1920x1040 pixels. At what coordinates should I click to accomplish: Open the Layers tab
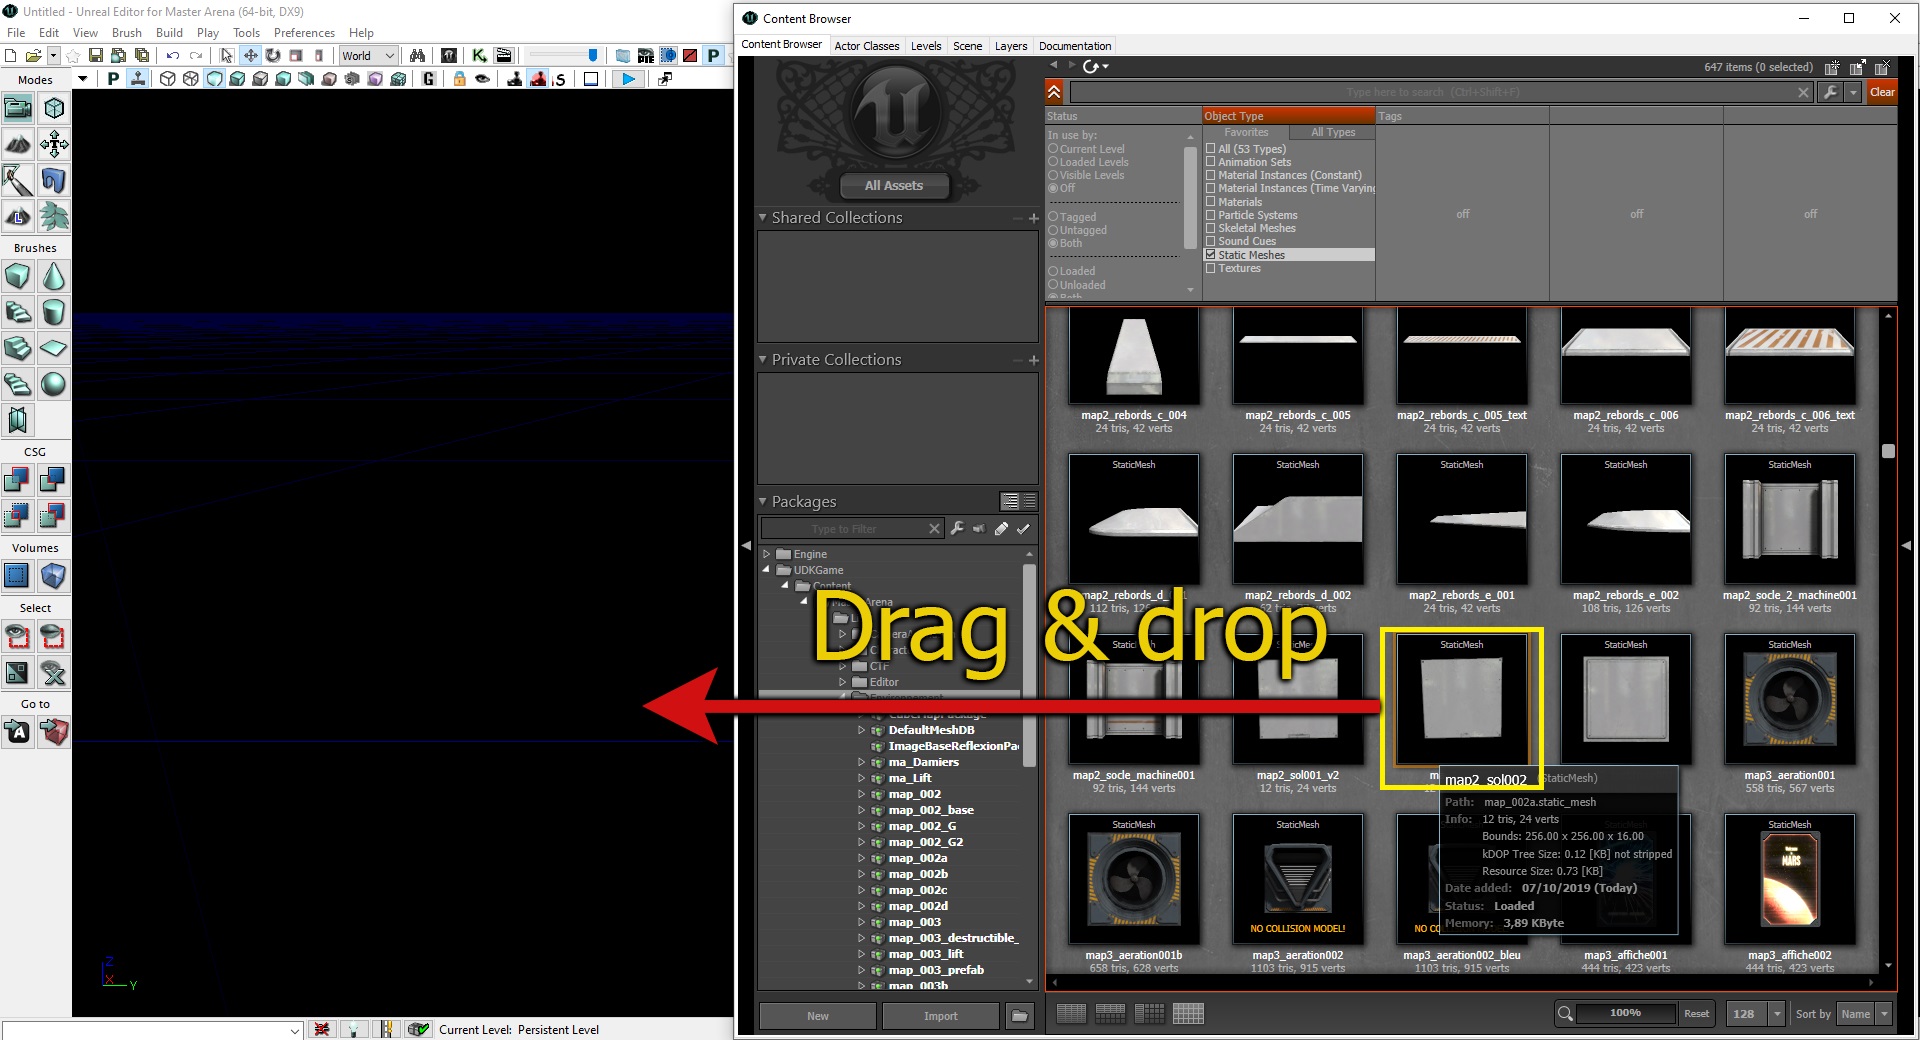(x=1011, y=46)
